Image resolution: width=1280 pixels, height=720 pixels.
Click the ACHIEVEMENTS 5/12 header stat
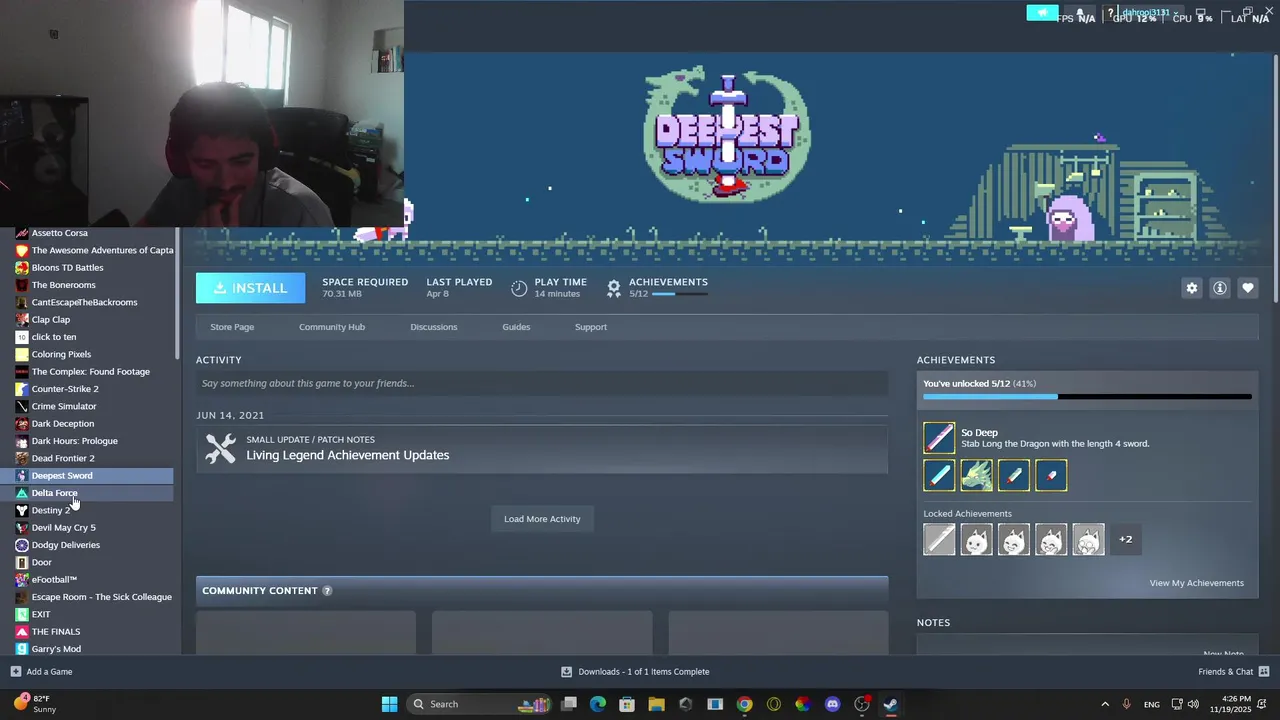(657, 287)
